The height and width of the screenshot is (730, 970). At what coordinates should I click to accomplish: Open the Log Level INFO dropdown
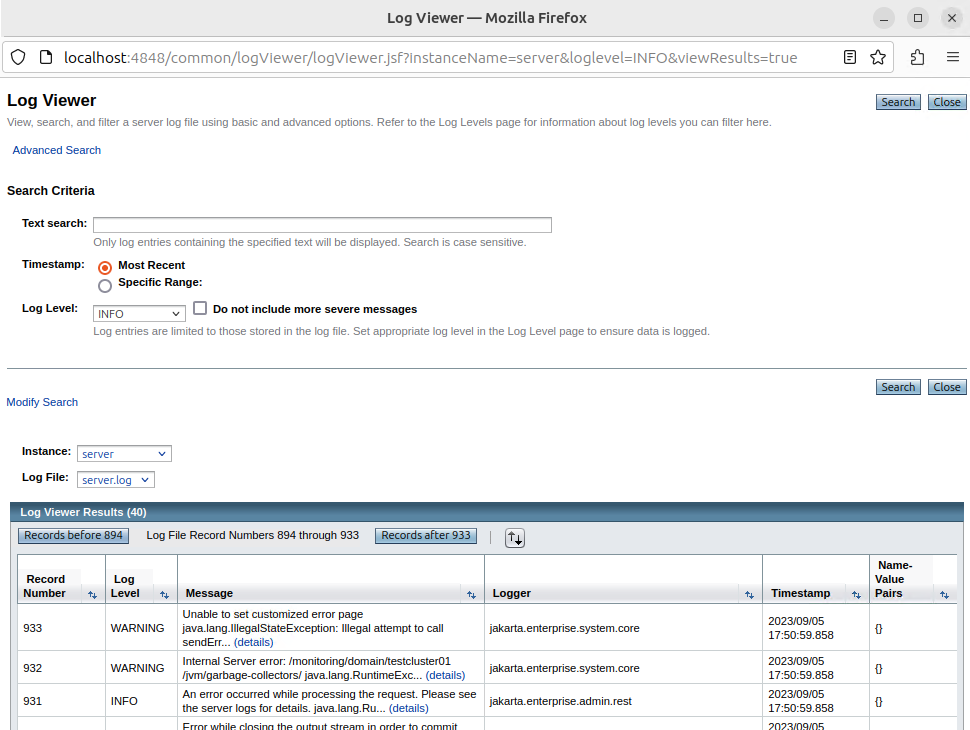139,314
